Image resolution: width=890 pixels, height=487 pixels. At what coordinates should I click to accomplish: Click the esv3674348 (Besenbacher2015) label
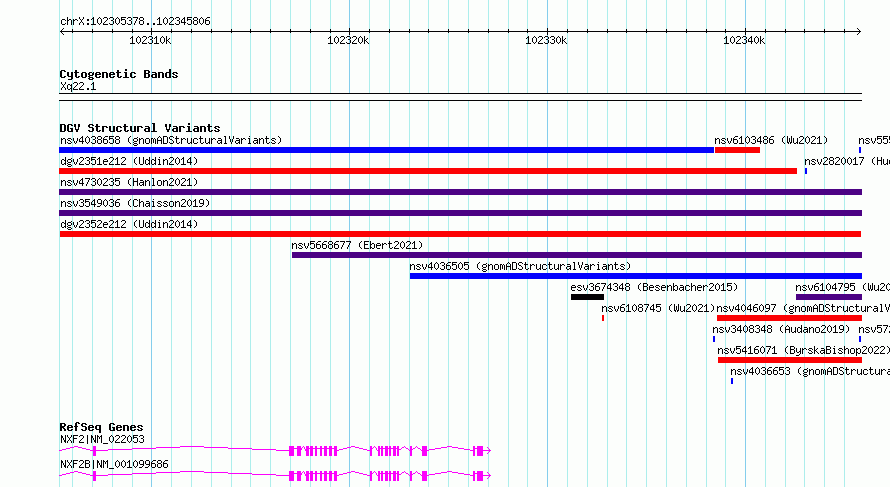pyautogui.click(x=654, y=287)
